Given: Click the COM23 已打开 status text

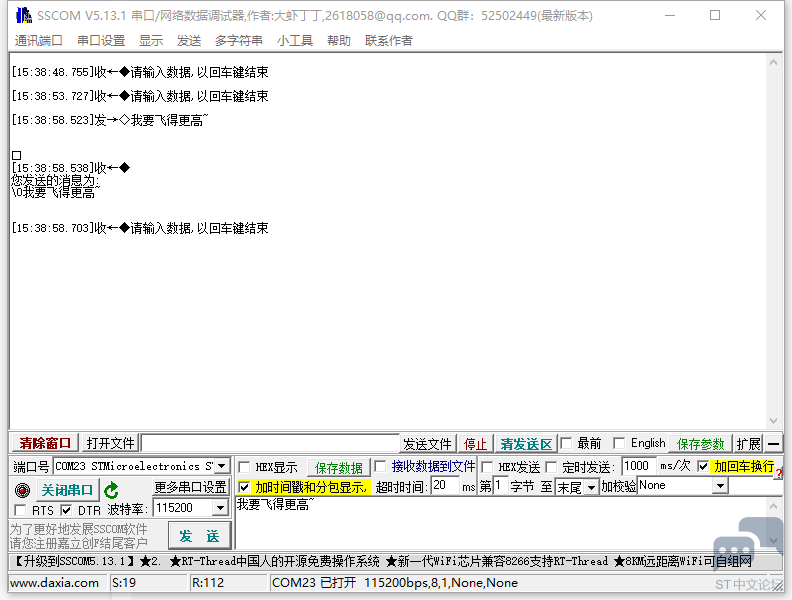Looking at the screenshot, I should (394, 583).
